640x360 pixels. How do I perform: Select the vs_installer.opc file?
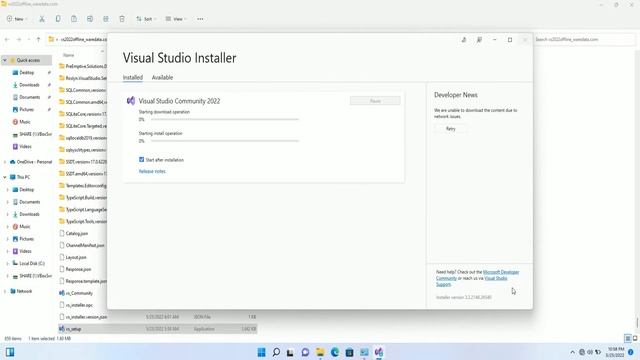point(79,305)
